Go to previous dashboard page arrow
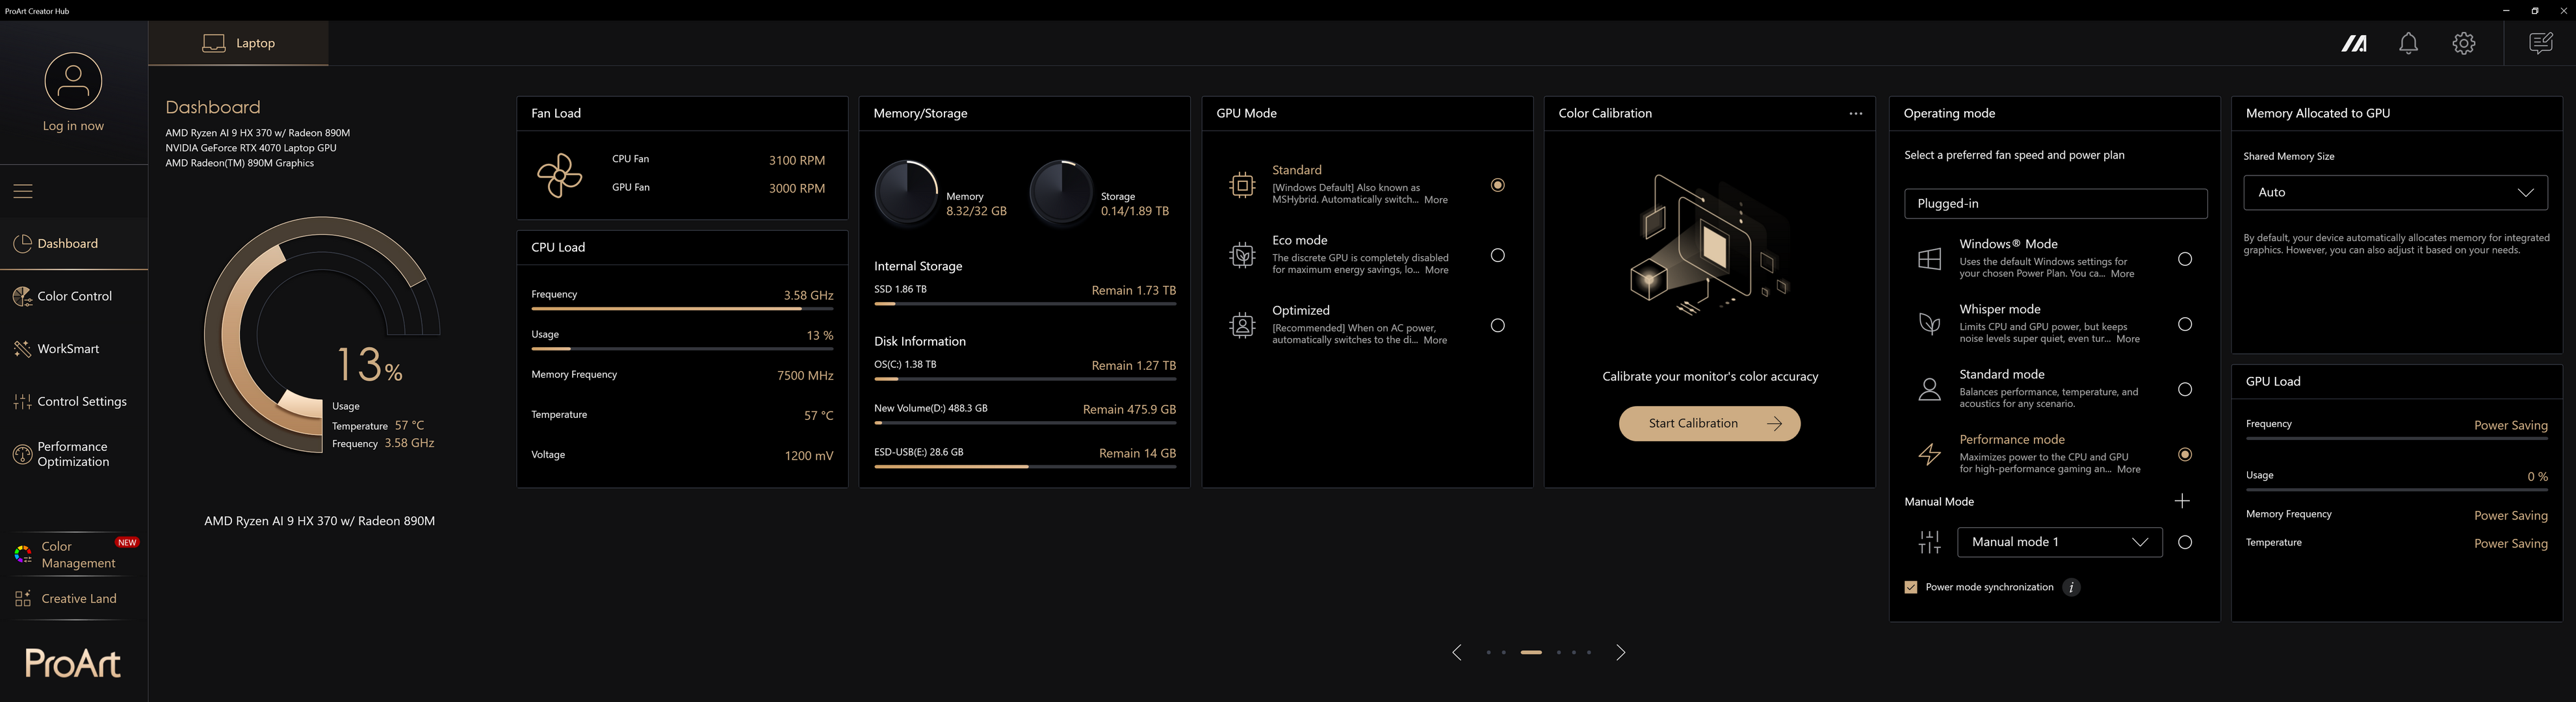Viewport: 2576px width, 702px height. tap(1457, 652)
